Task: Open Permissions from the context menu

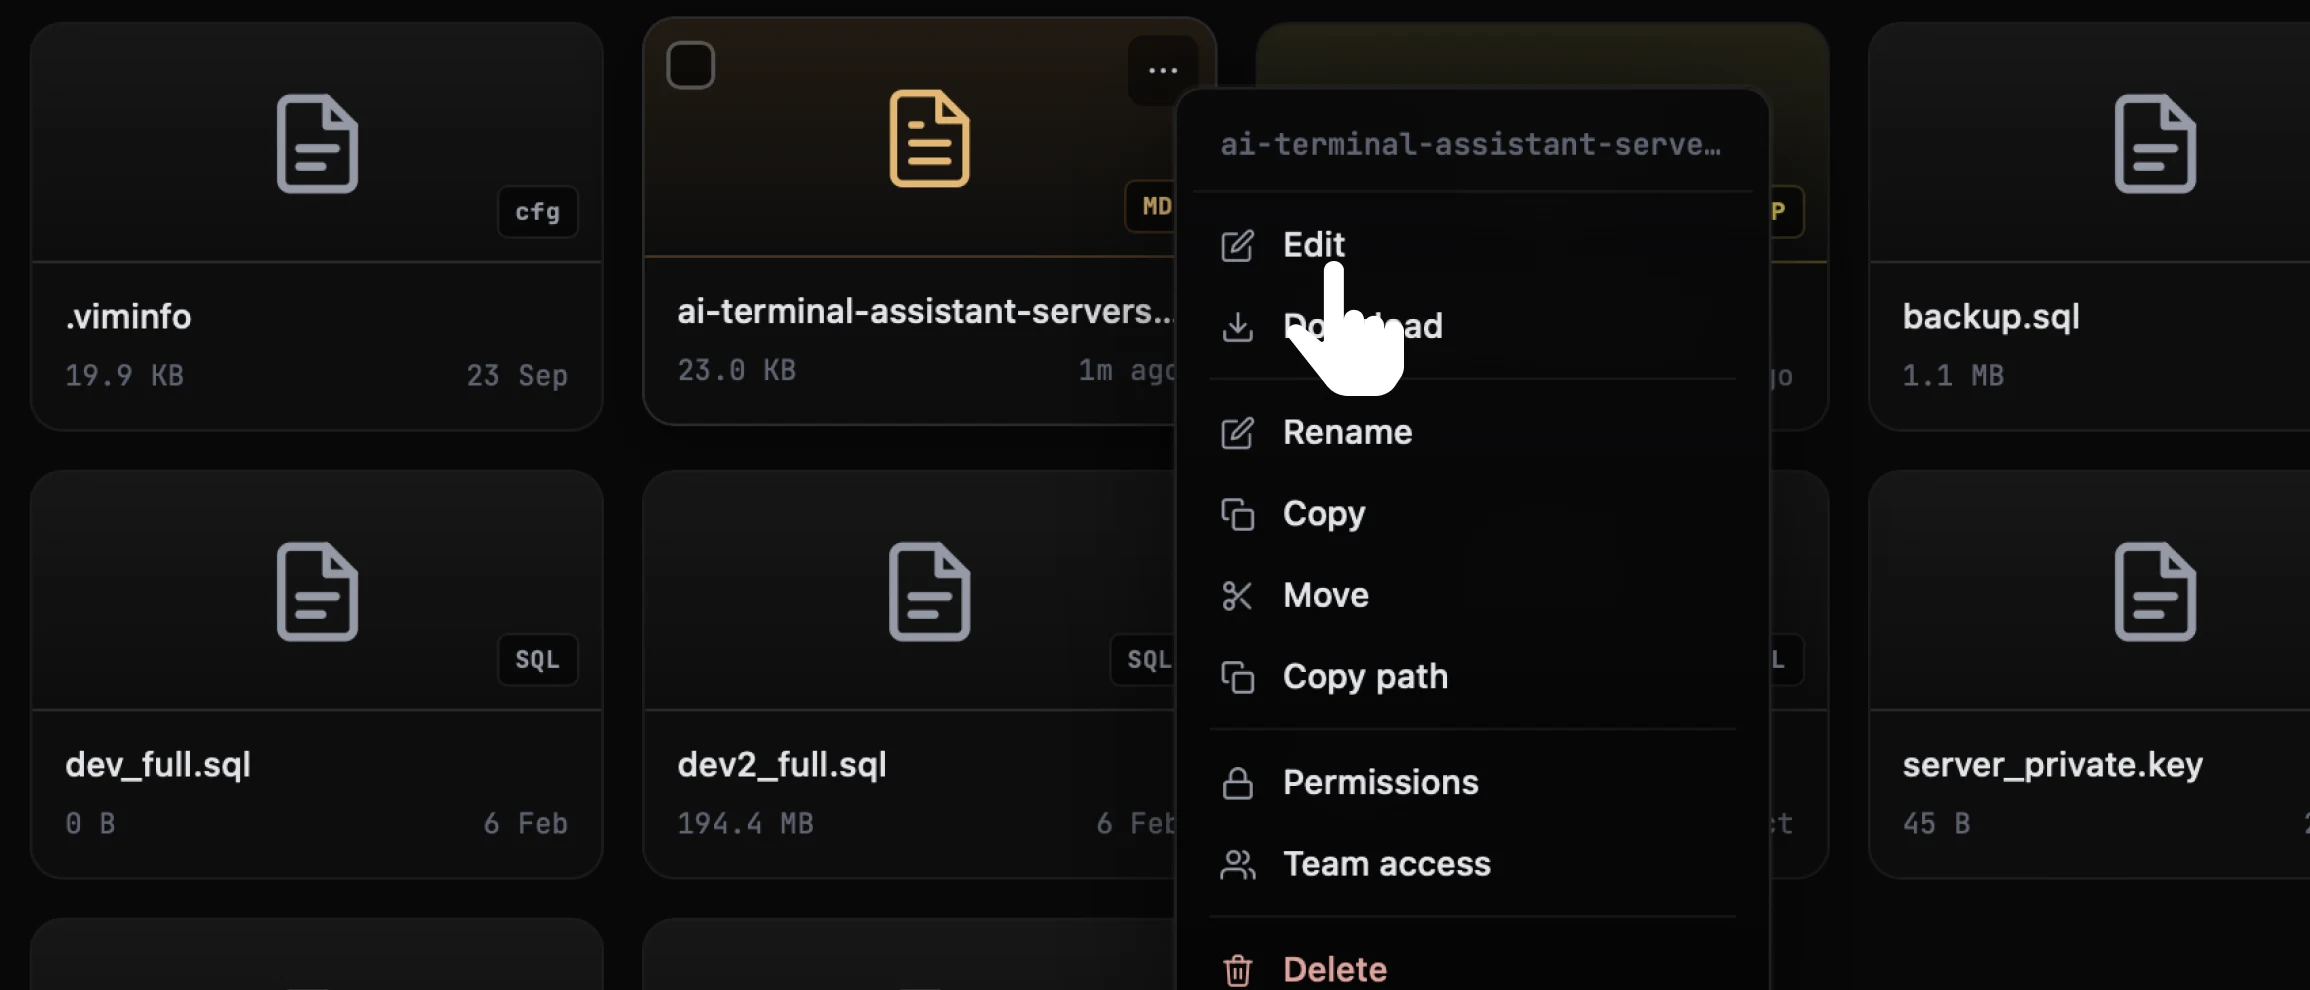Action: click(1472, 783)
